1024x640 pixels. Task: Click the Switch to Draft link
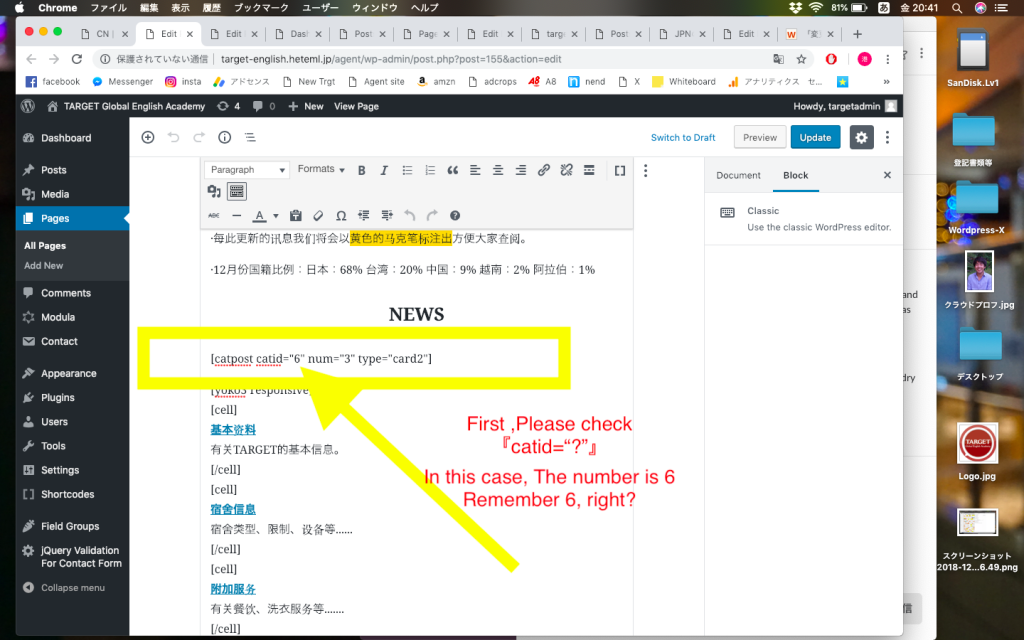coord(683,137)
